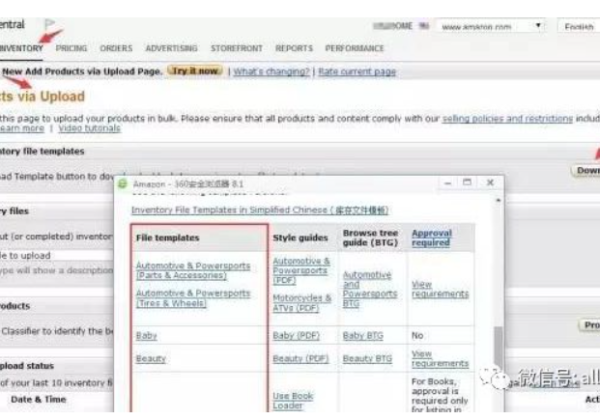This screenshot has width=600, height=420.
Task: Maximize the Amazon popup window
Action: coord(467,182)
